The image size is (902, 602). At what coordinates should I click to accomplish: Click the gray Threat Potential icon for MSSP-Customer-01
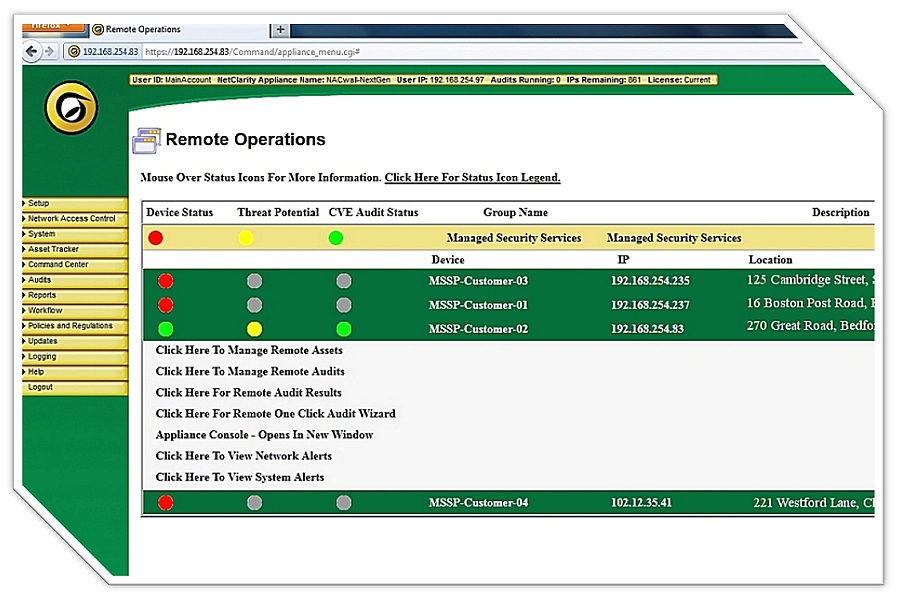click(255, 305)
